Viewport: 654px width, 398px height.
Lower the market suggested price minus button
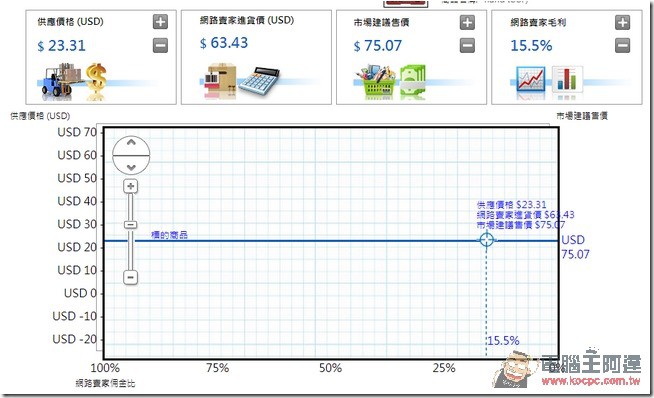coord(467,45)
